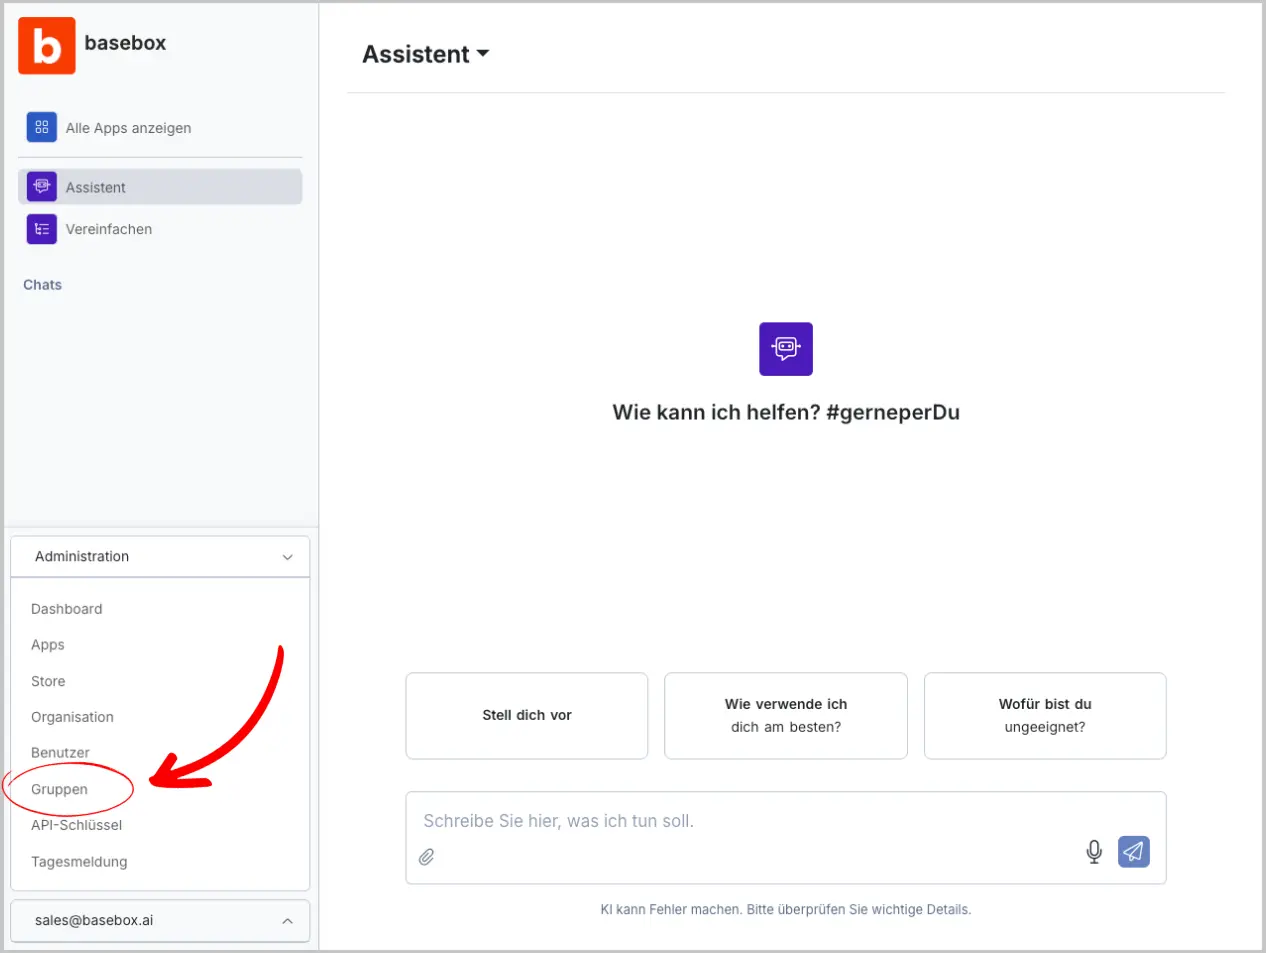The width and height of the screenshot is (1266, 953).
Task: Click the Assistent app icon in sidebar
Action: coord(41,187)
